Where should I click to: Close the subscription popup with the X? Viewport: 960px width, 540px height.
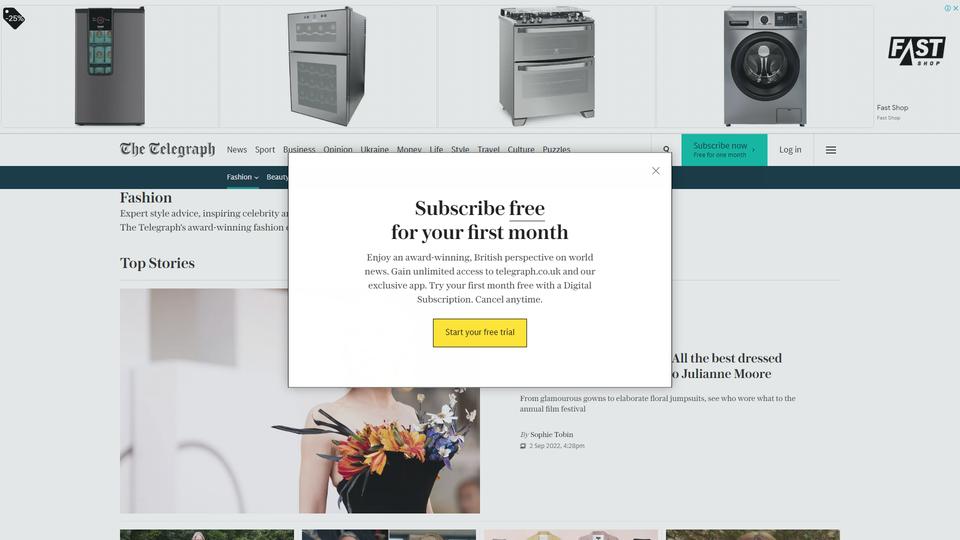coord(656,171)
